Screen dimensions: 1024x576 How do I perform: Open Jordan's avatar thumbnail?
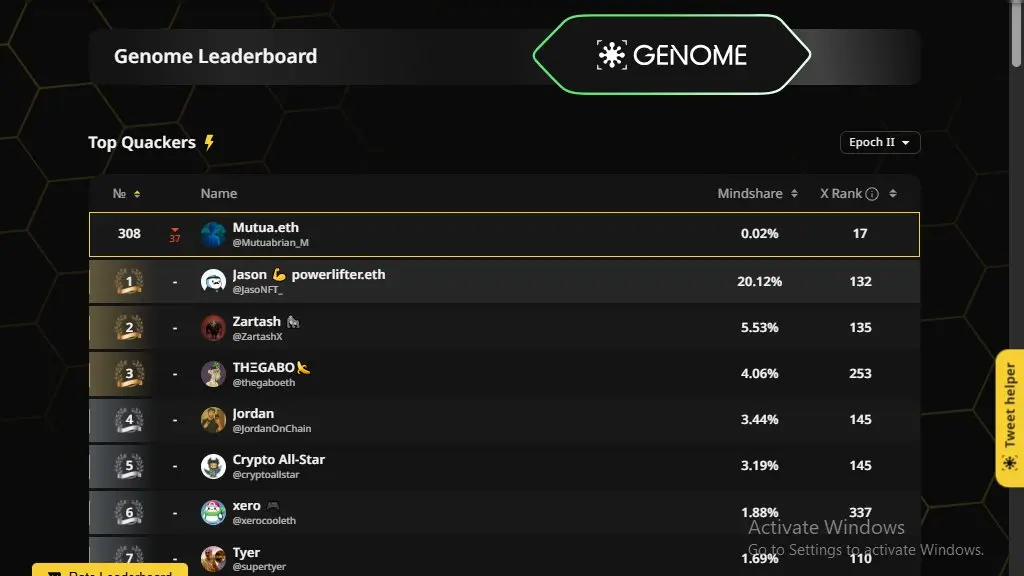point(213,420)
